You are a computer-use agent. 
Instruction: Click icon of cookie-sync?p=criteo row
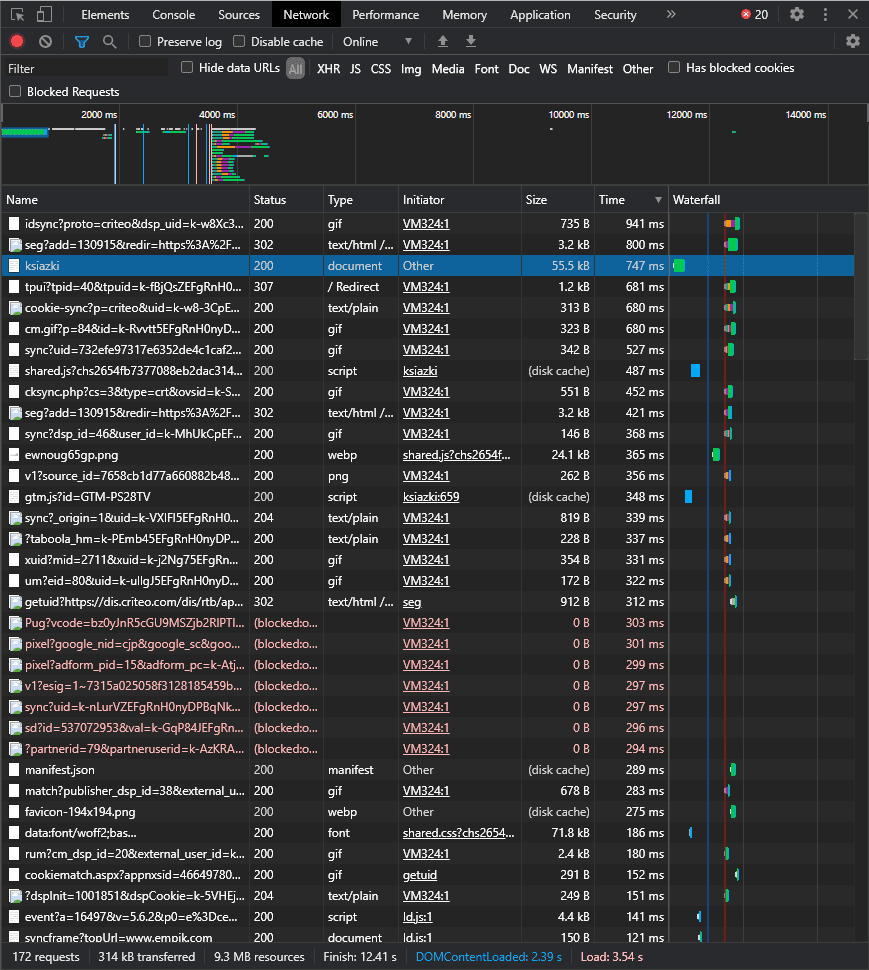(15, 308)
